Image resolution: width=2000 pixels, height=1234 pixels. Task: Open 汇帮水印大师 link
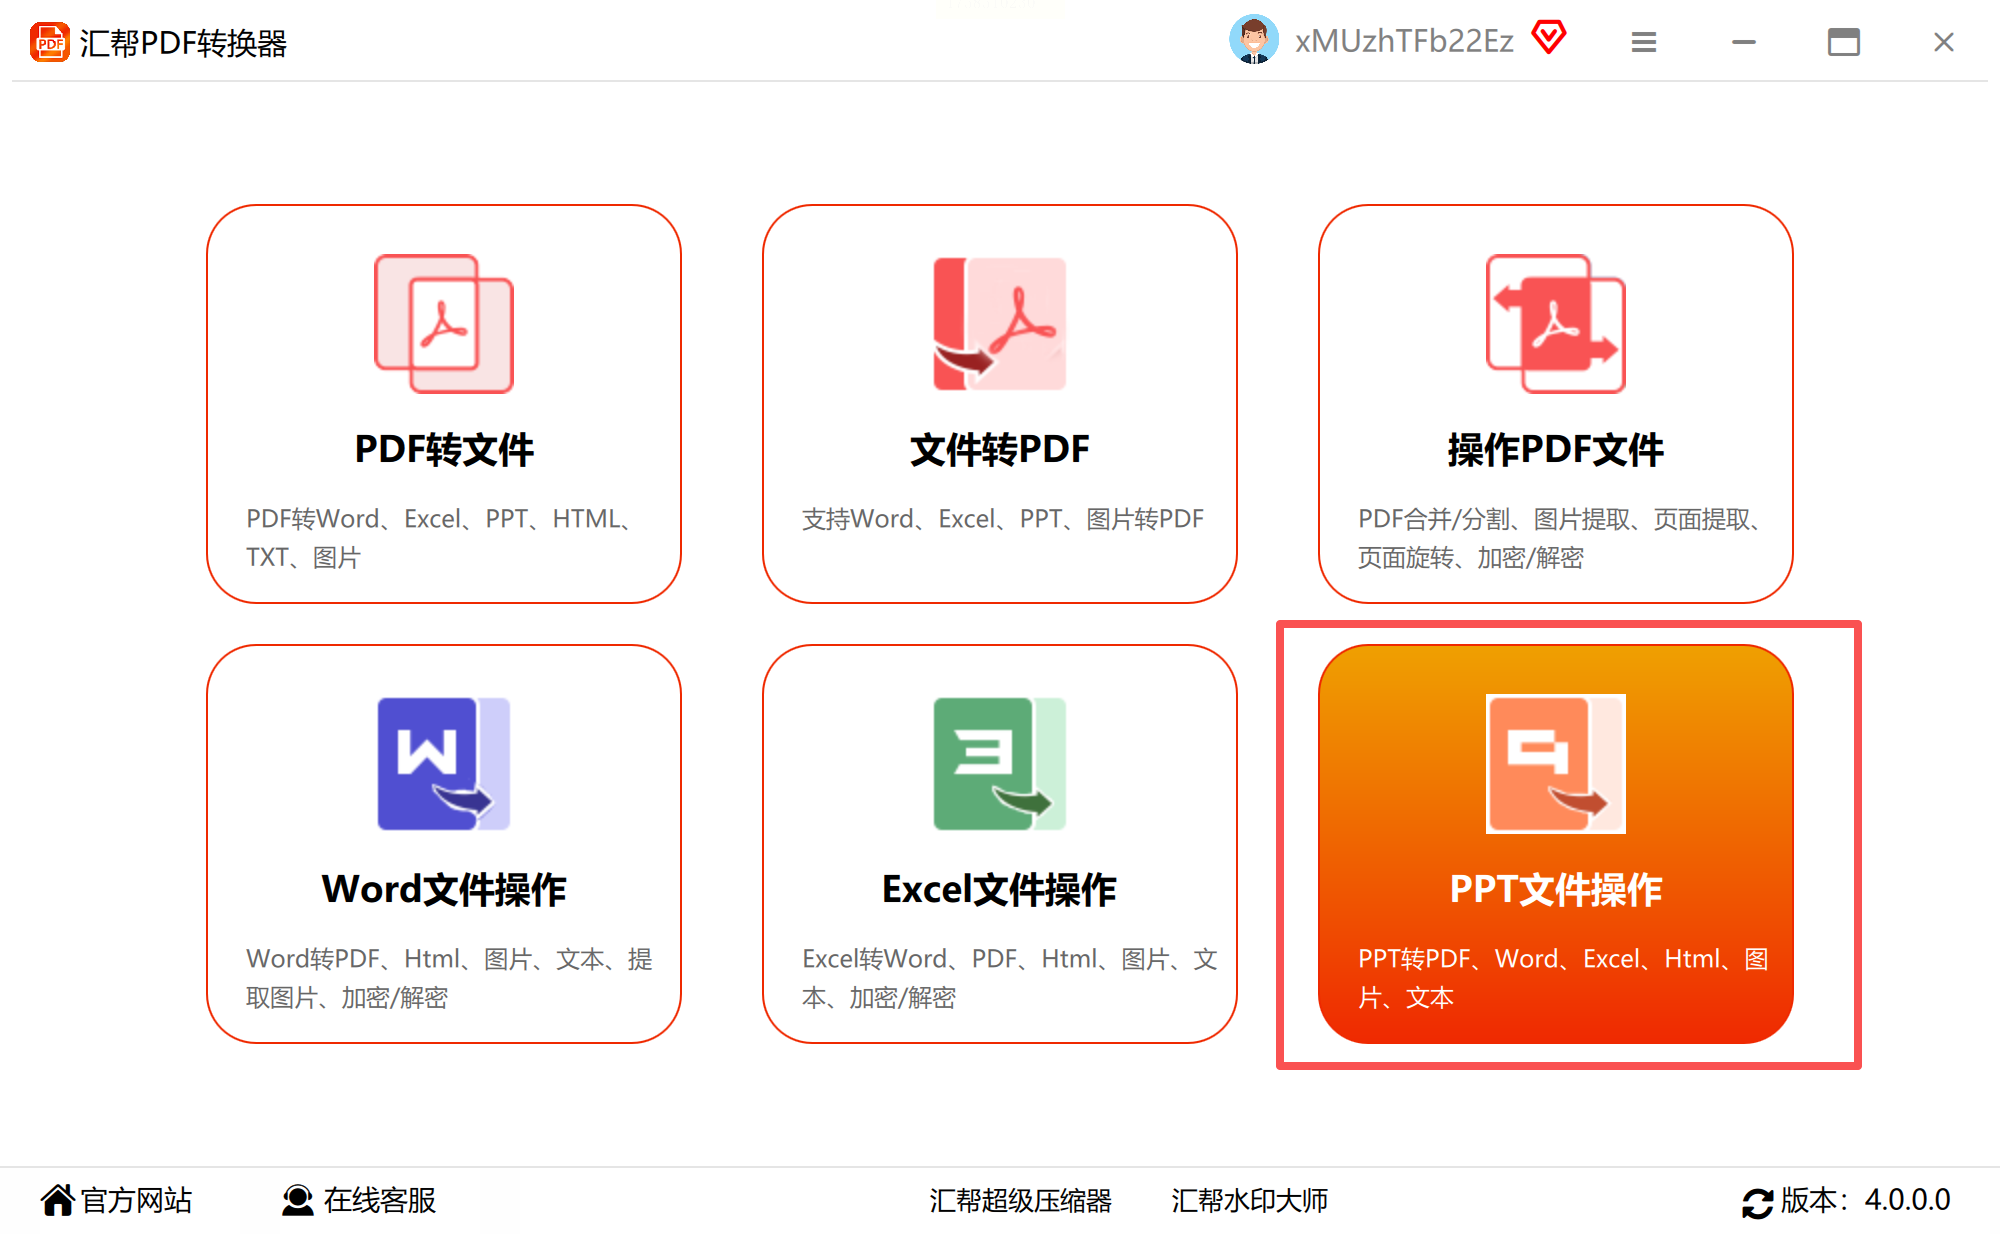tap(1249, 1200)
